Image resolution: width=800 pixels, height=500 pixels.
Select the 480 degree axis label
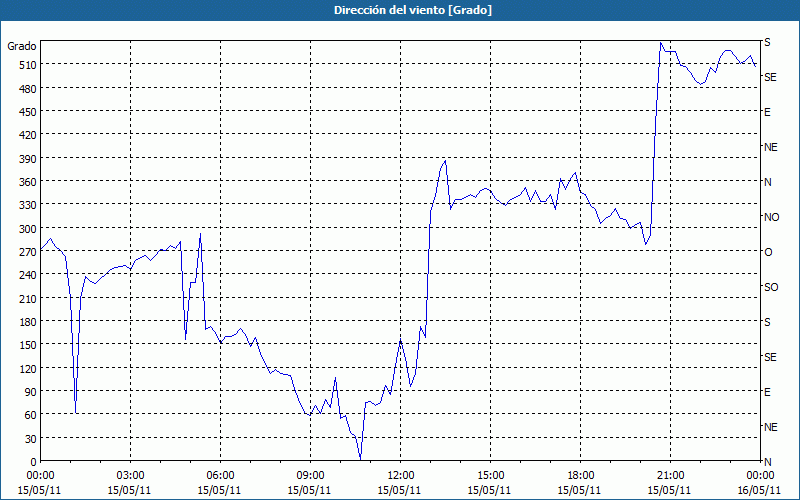click(29, 89)
